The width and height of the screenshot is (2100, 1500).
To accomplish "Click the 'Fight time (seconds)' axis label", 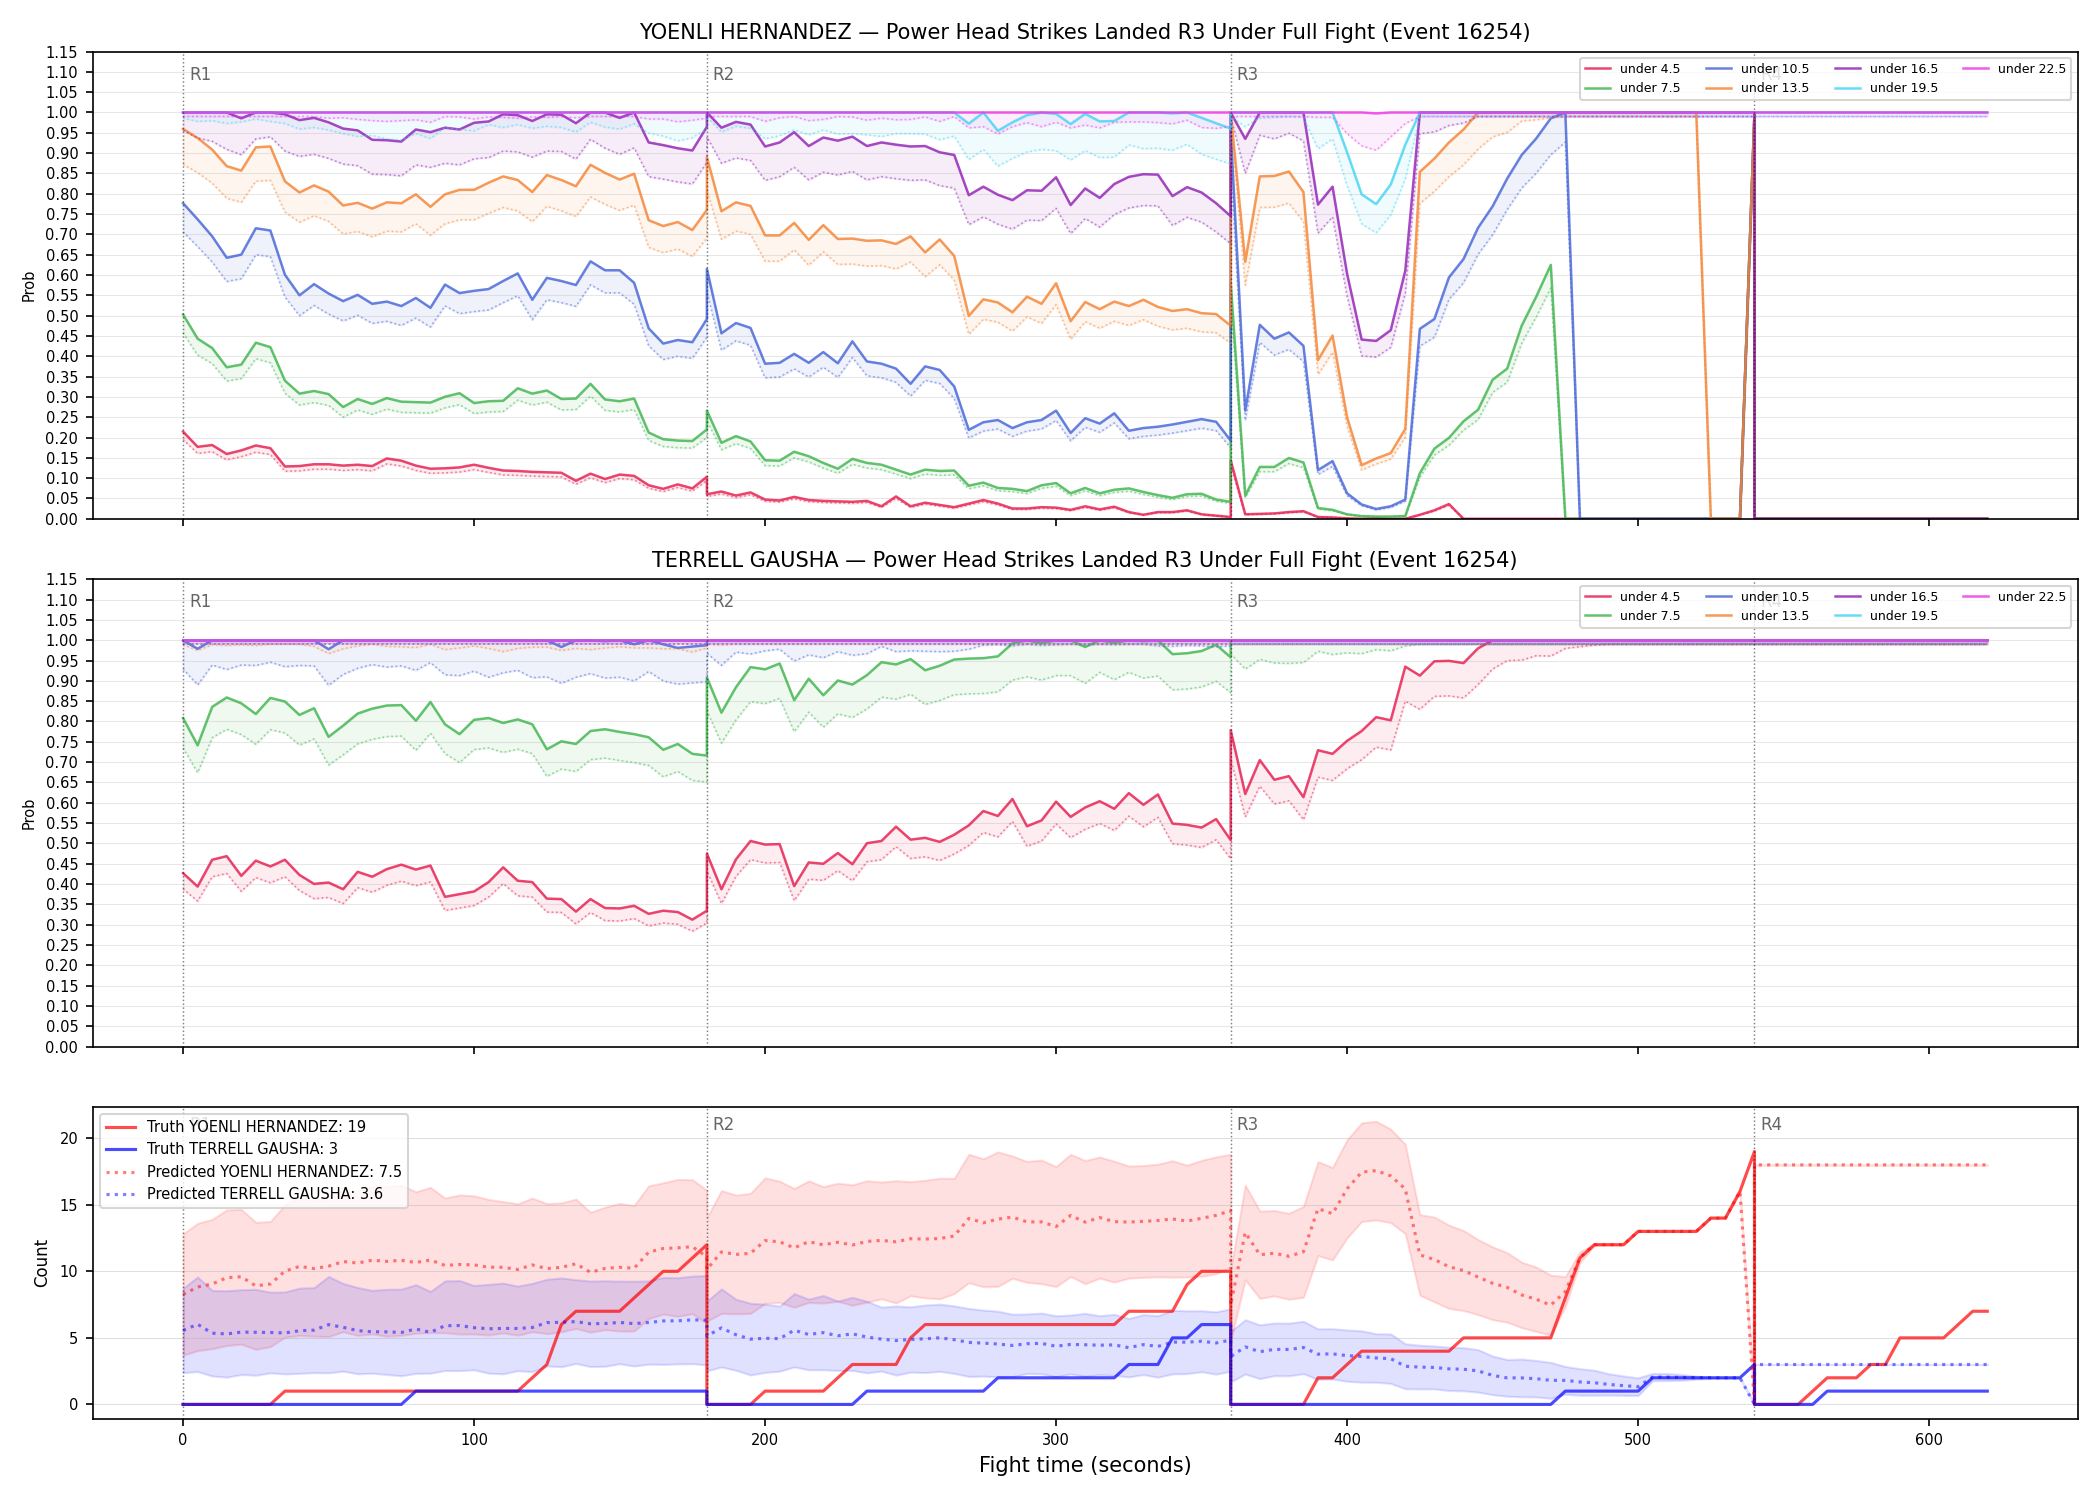I will (1085, 1465).
